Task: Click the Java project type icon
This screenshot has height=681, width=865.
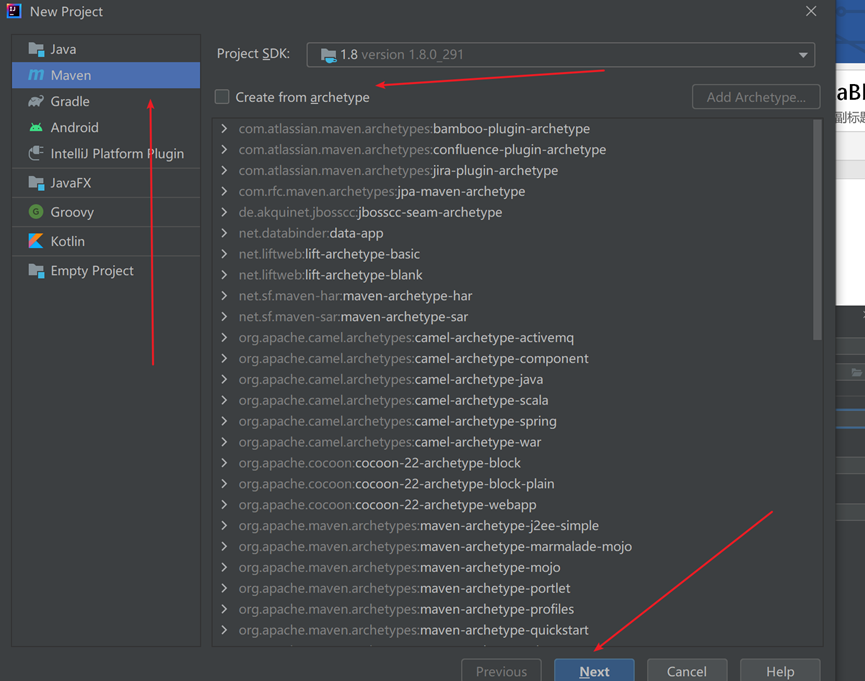Action: (x=36, y=49)
